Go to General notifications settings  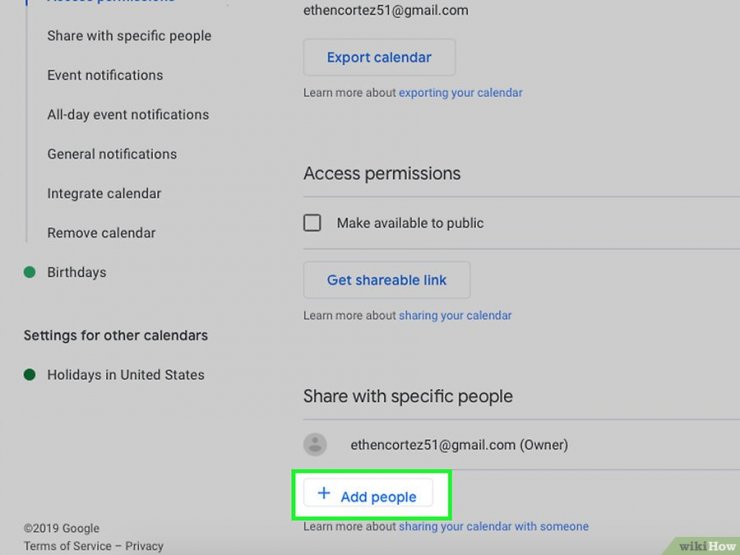[112, 154]
